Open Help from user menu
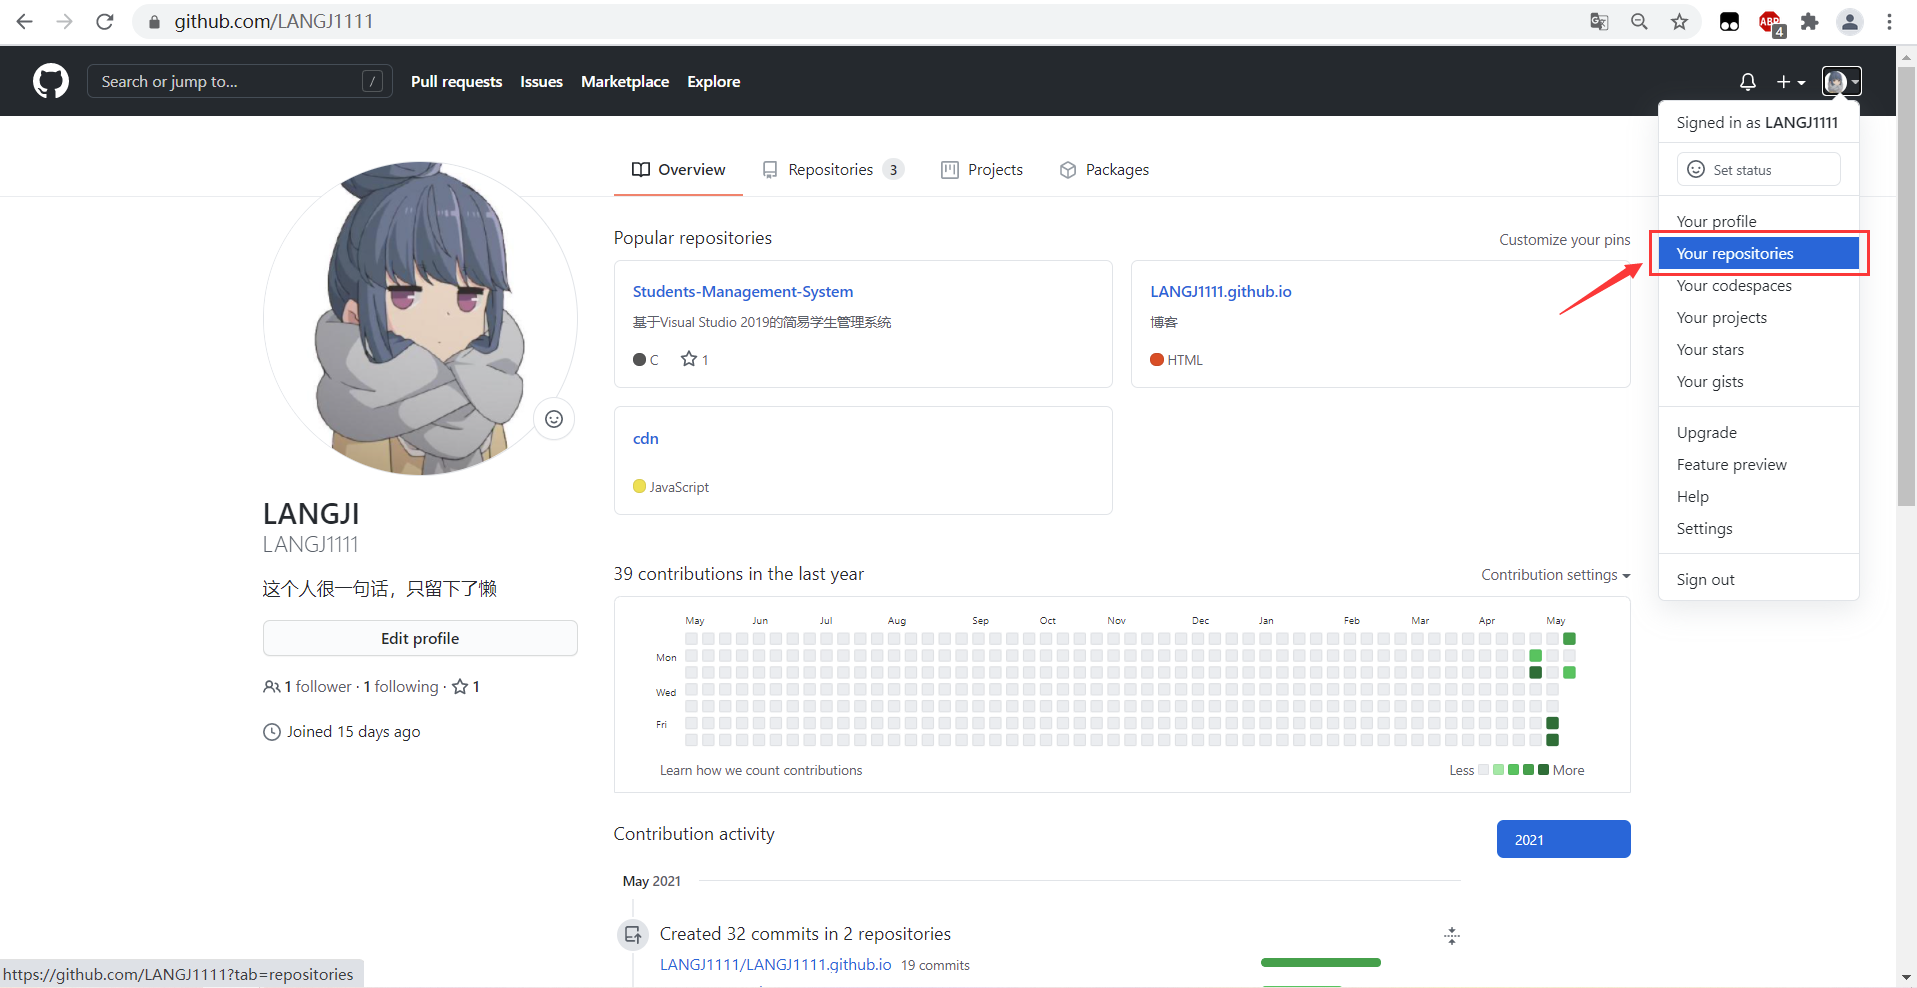The height and width of the screenshot is (988, 1917). 1759,496
